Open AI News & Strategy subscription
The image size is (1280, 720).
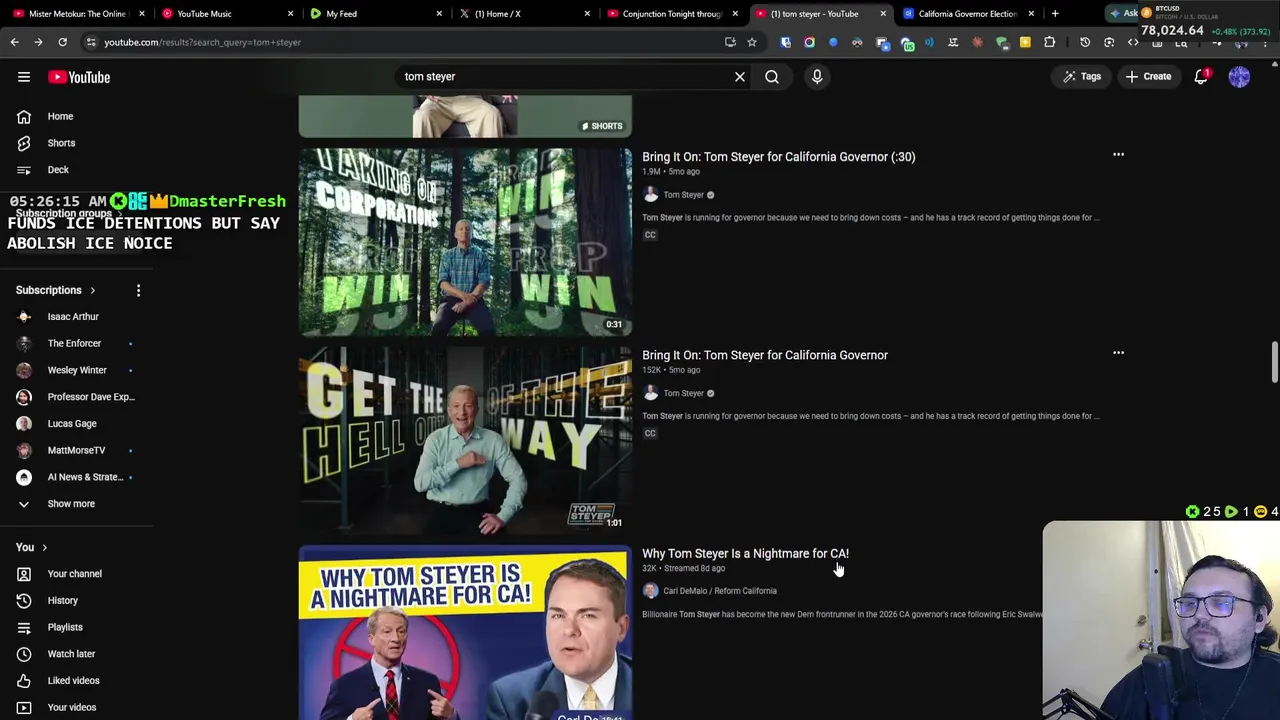tap(77, 477)
